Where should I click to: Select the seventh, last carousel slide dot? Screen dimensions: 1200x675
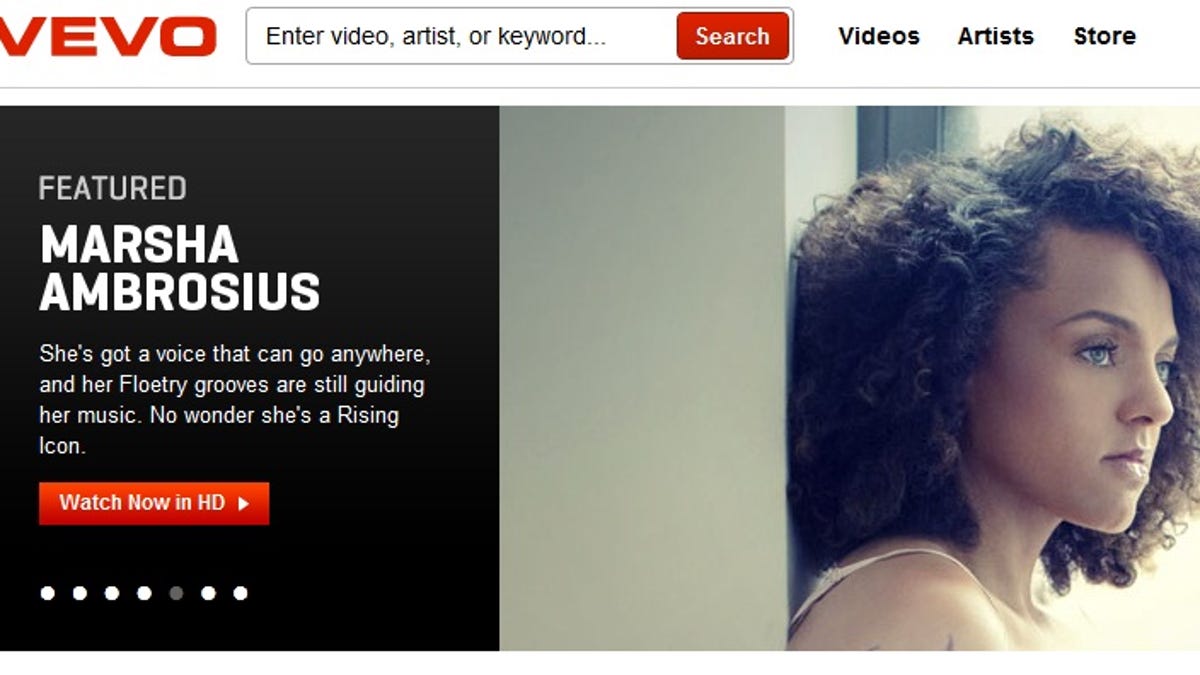pyautogui.click(x=240, y=593)
